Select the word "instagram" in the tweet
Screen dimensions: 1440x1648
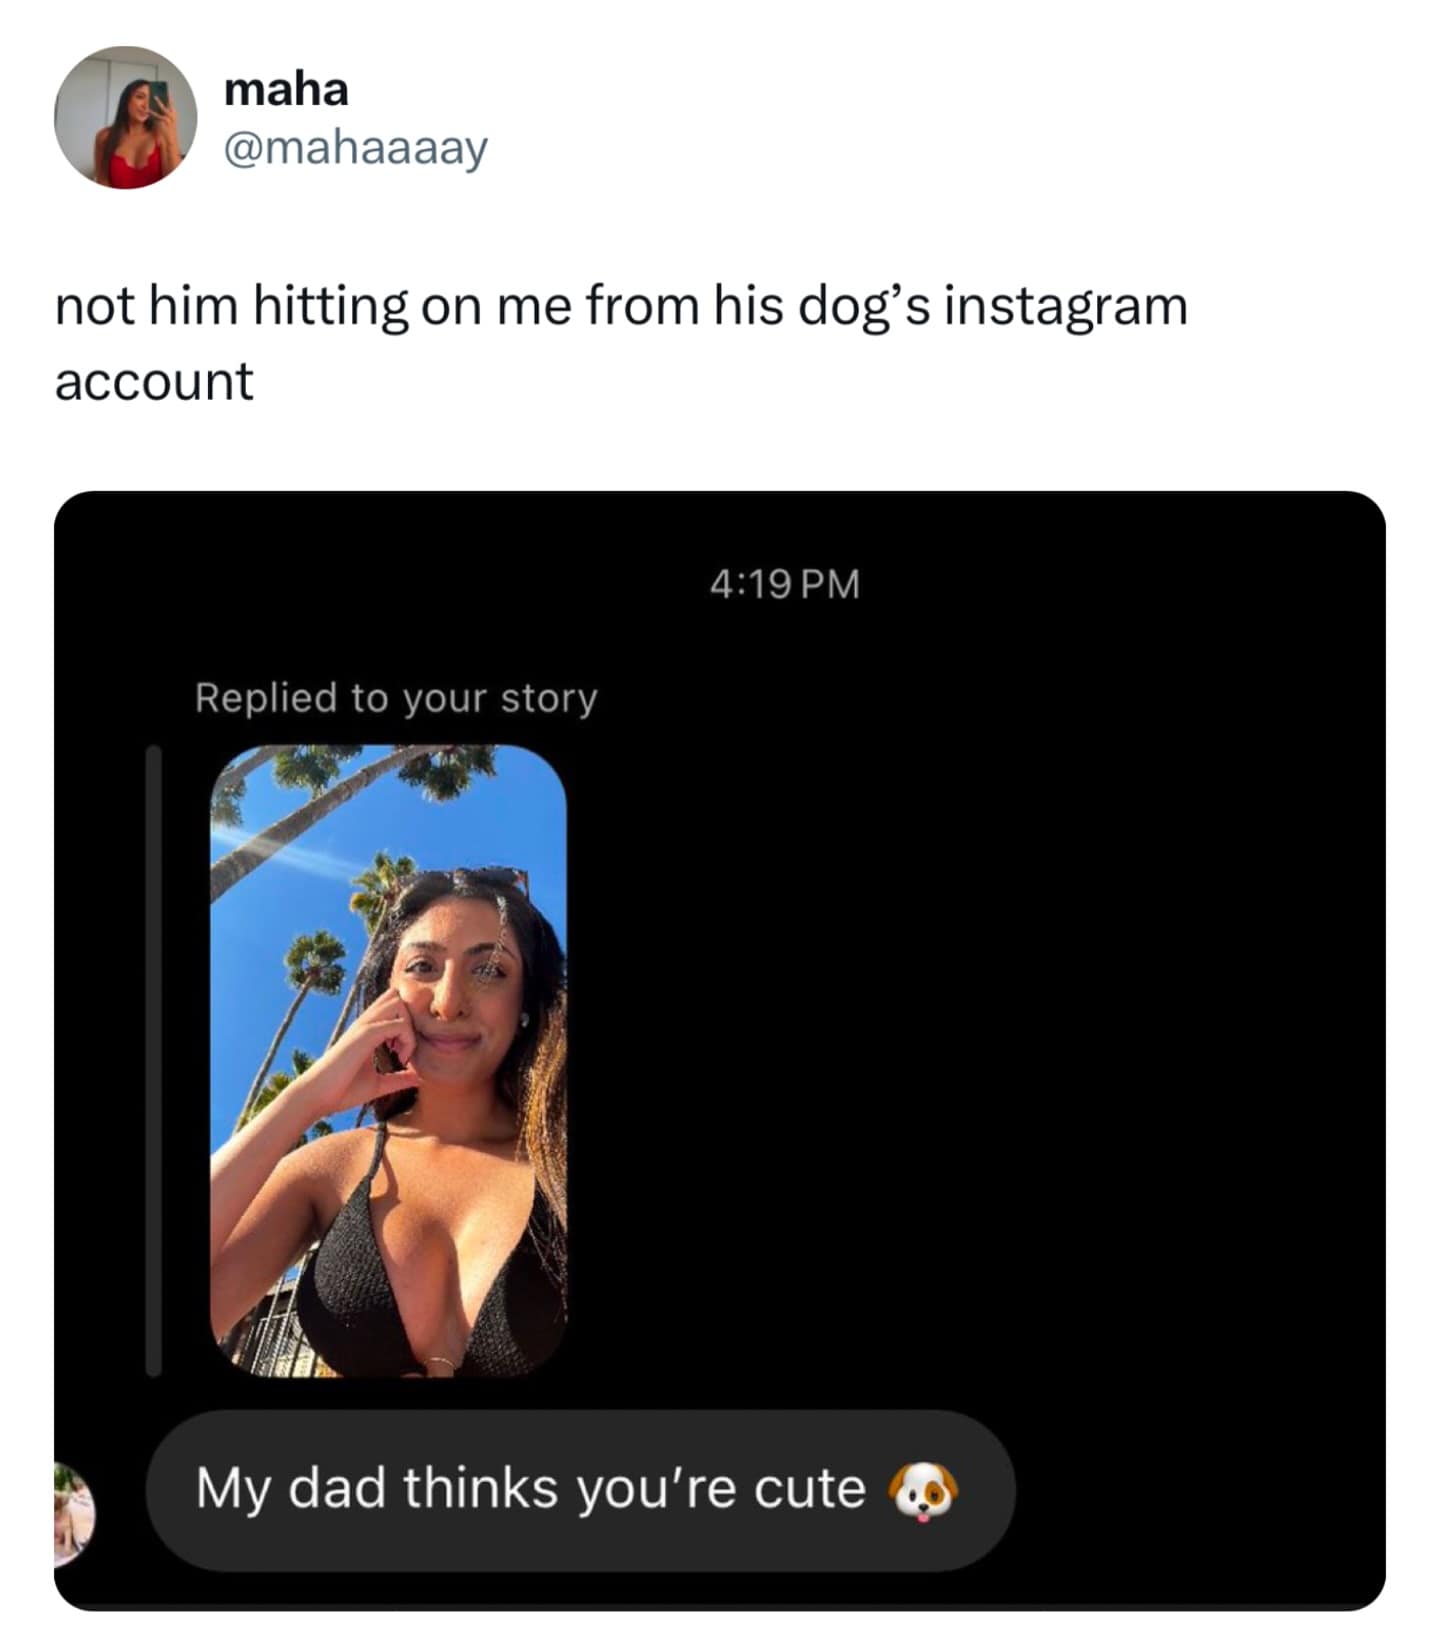tap(1063, 308)
